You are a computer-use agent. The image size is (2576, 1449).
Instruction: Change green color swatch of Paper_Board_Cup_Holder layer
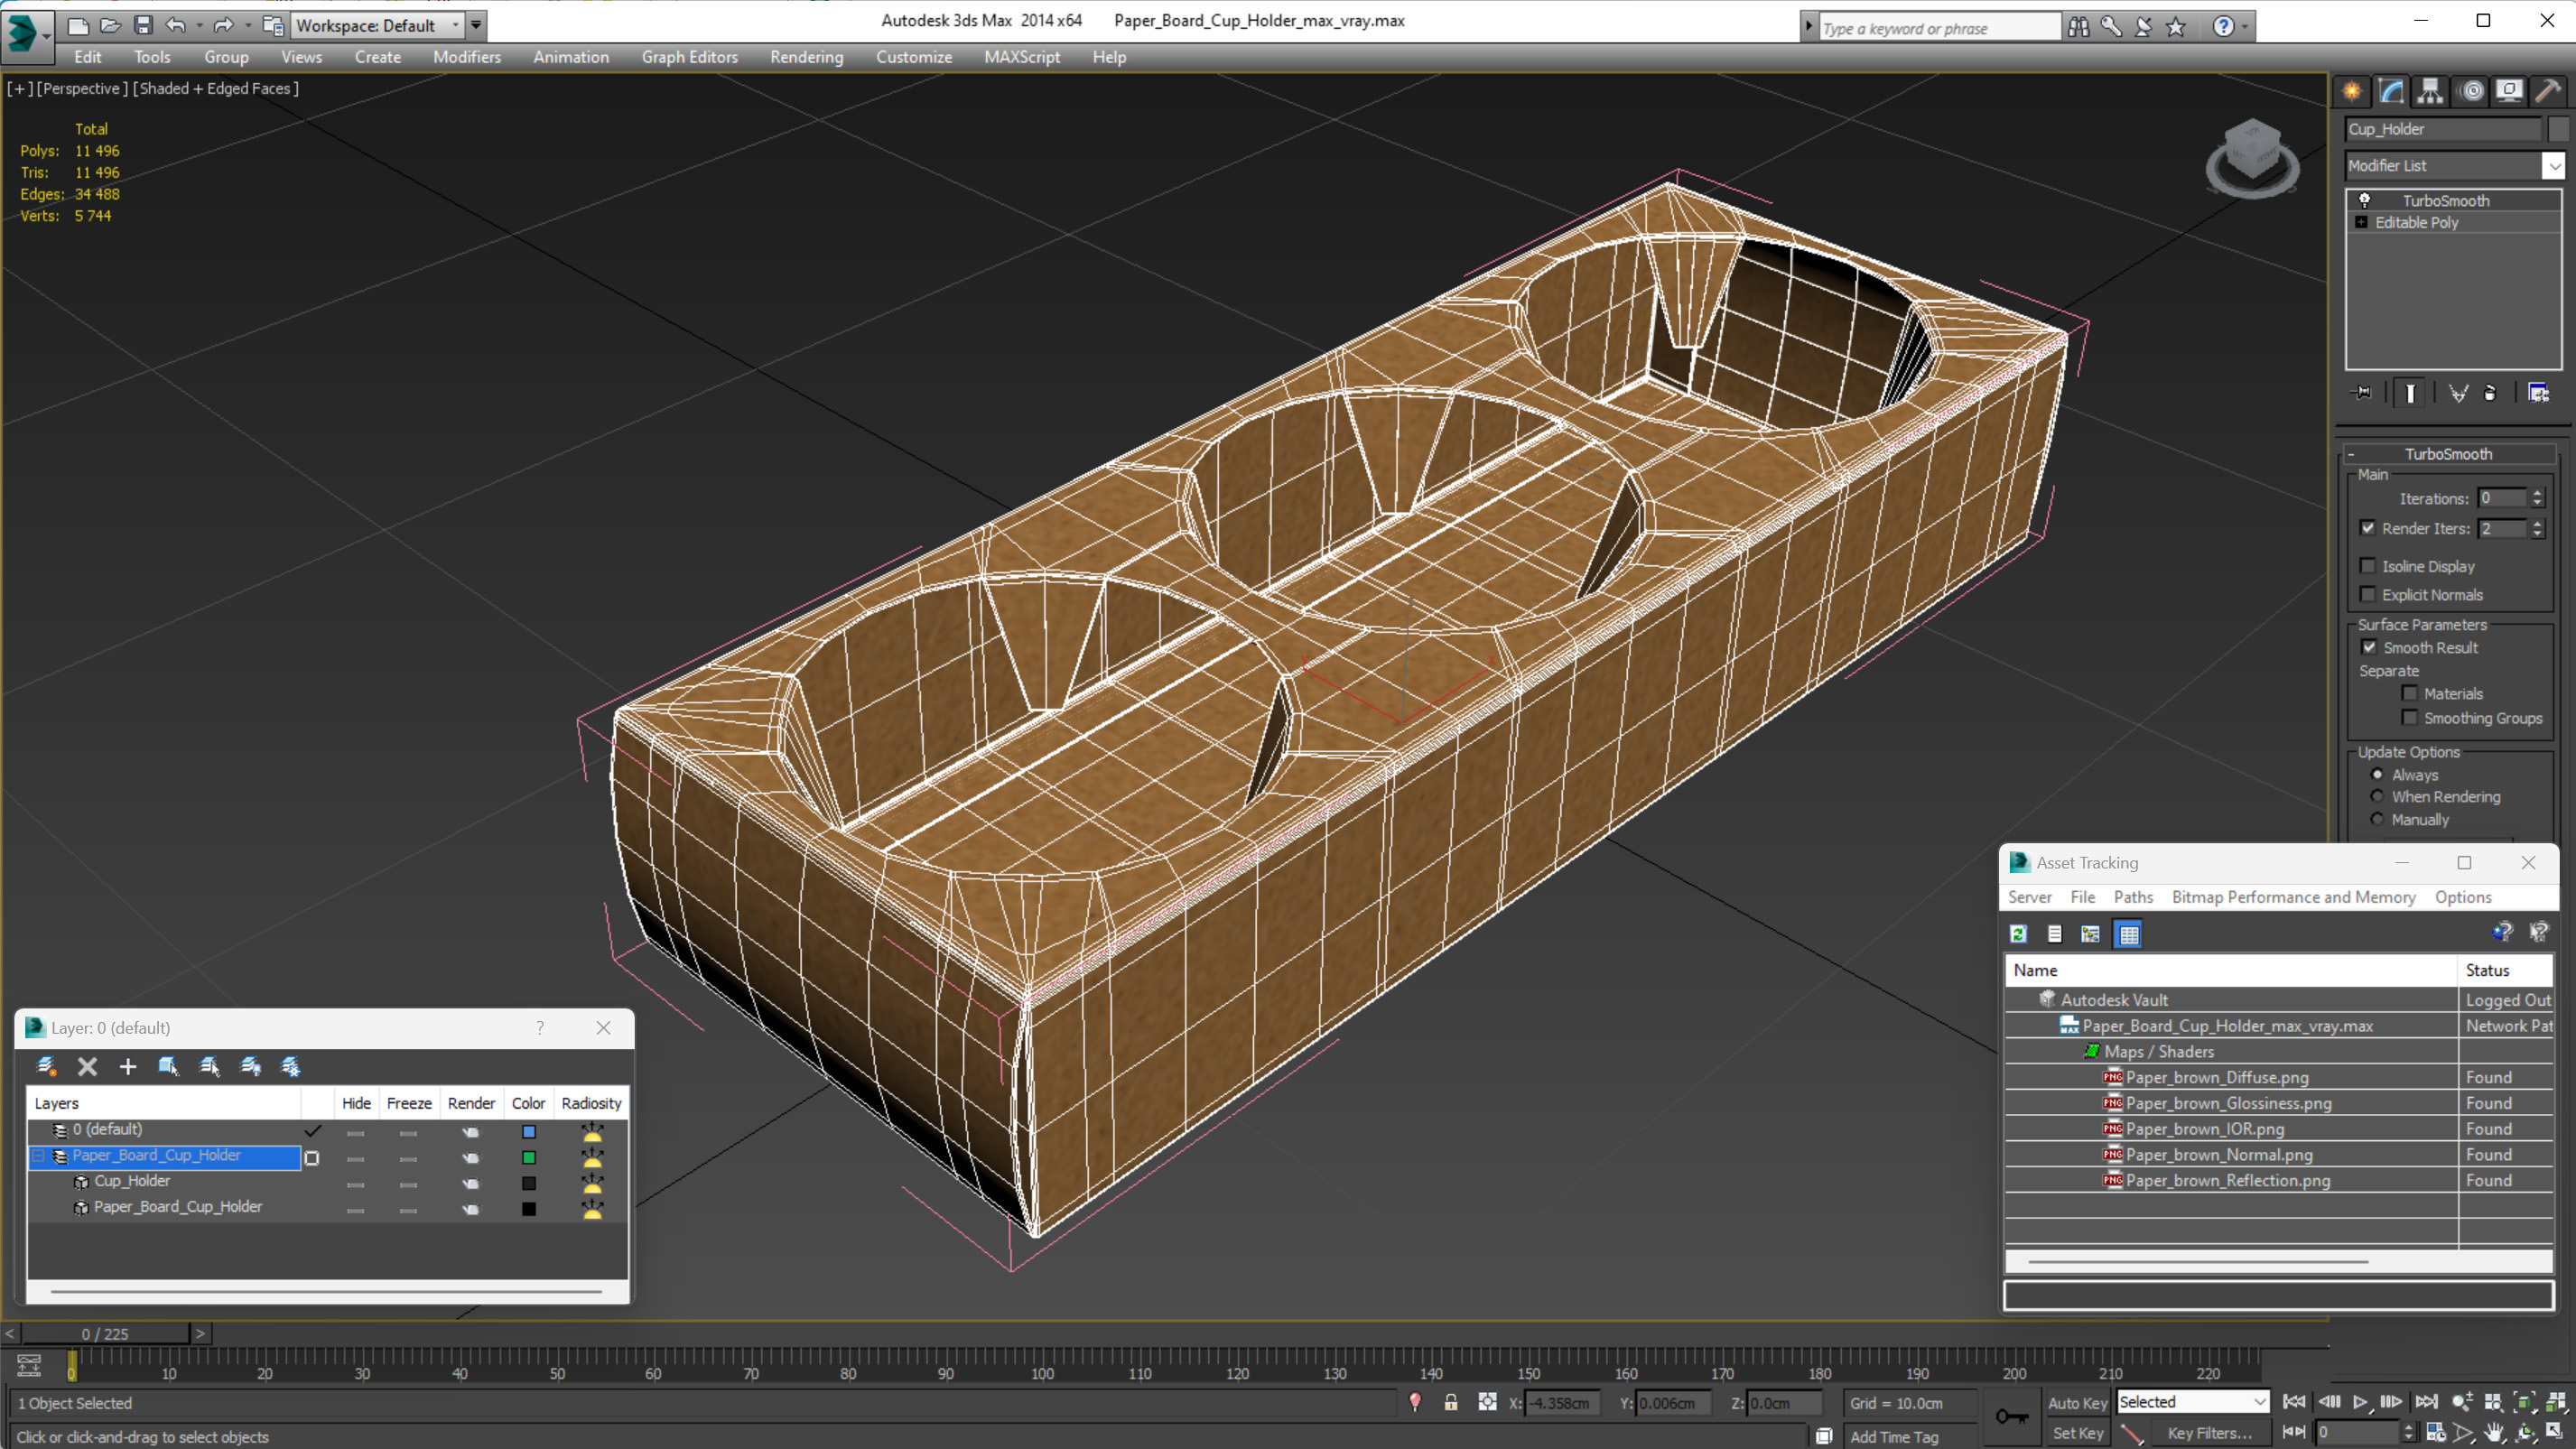click(528, 1158)
